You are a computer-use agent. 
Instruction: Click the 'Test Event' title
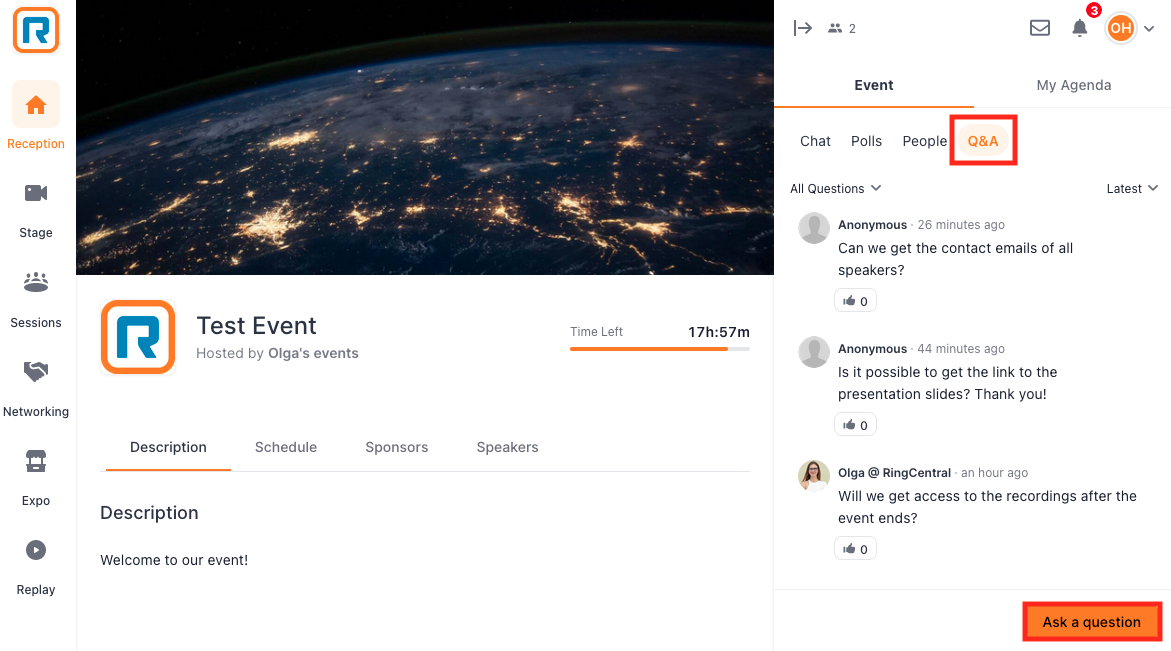(x=256, y=326)
